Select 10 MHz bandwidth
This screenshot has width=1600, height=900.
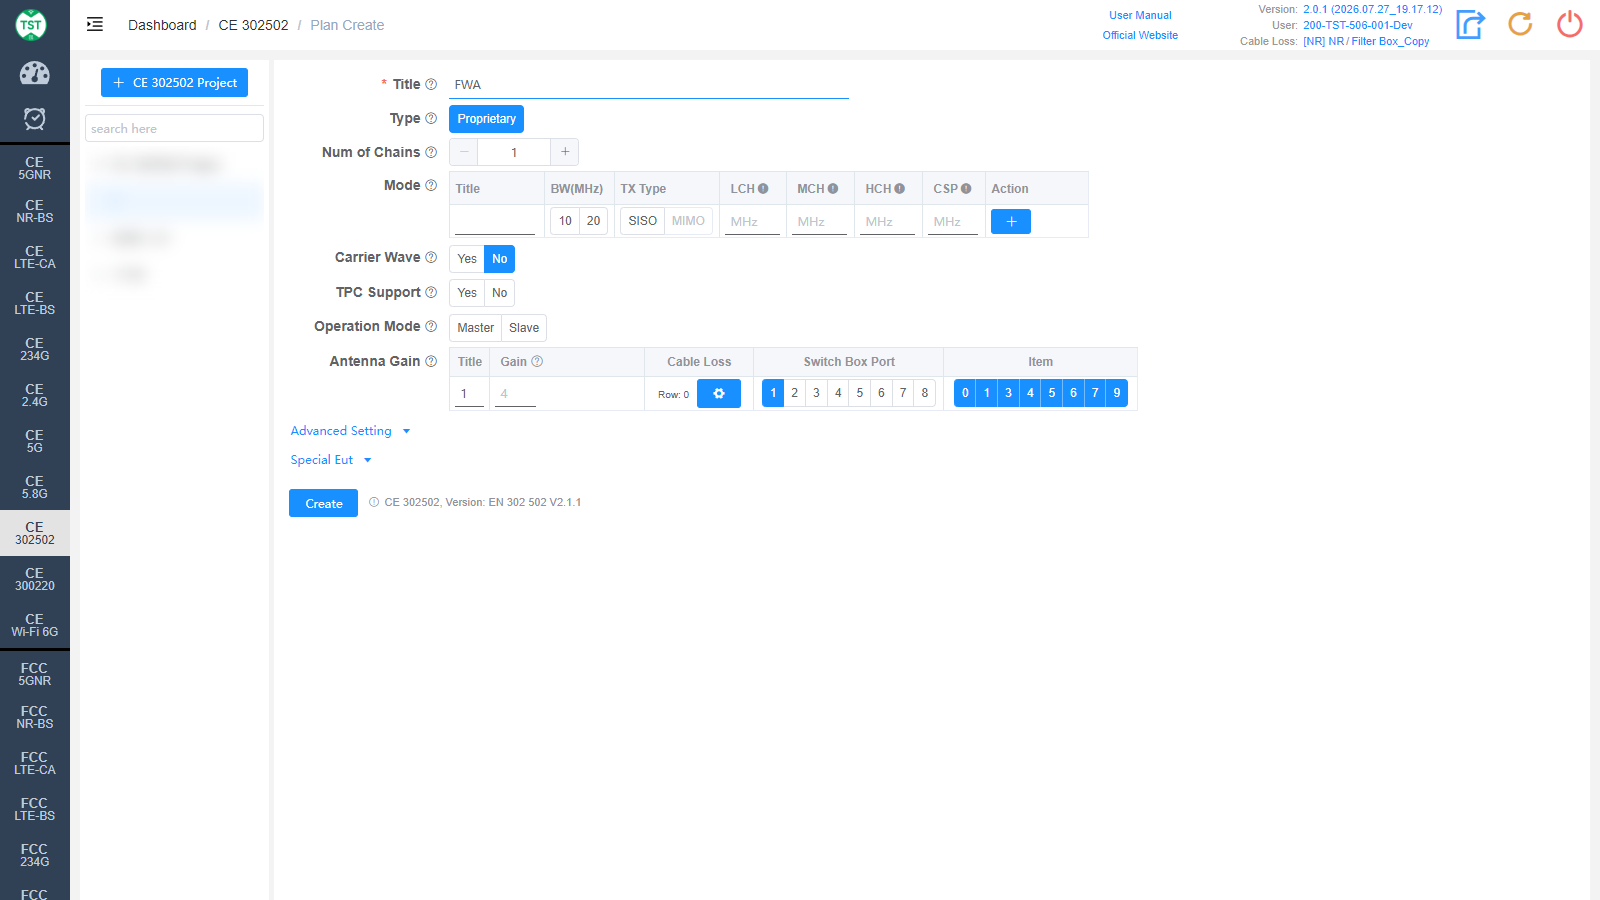tap(566, 221)
